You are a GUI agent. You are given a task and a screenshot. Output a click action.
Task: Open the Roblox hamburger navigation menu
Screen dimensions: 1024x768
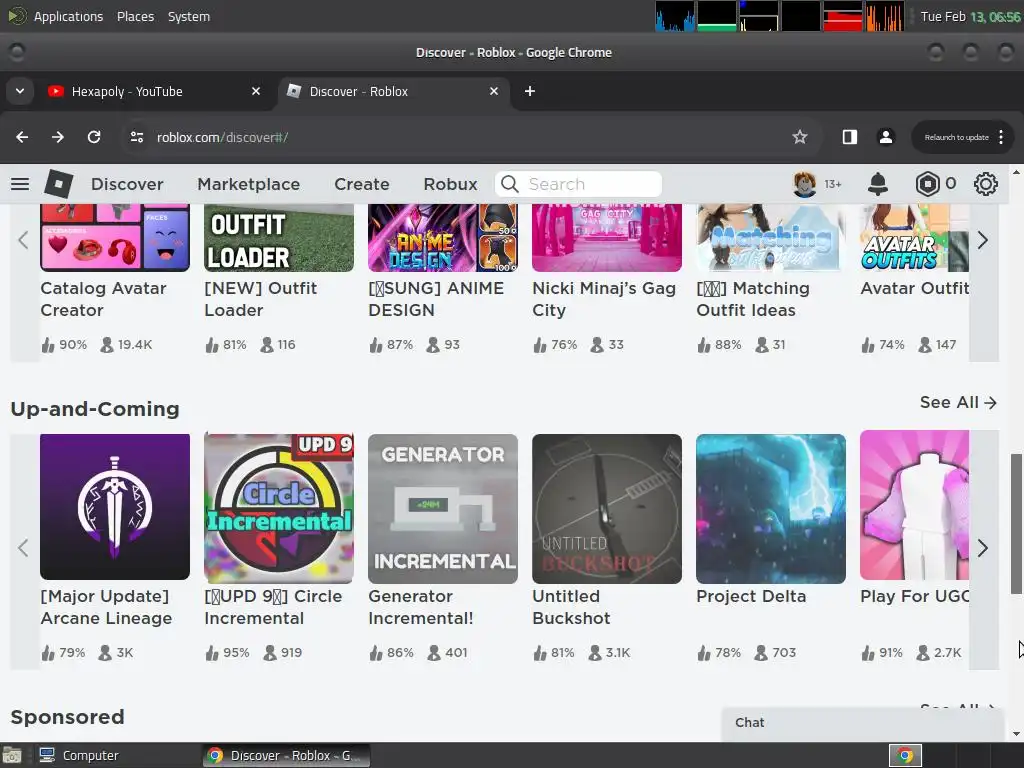[20, 184]
